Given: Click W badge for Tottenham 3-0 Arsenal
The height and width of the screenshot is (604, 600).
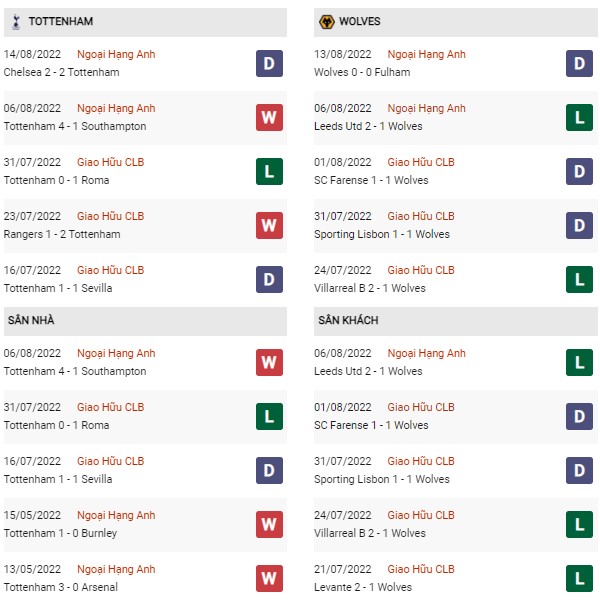Looking at the screenshot, I should [269, 578].
